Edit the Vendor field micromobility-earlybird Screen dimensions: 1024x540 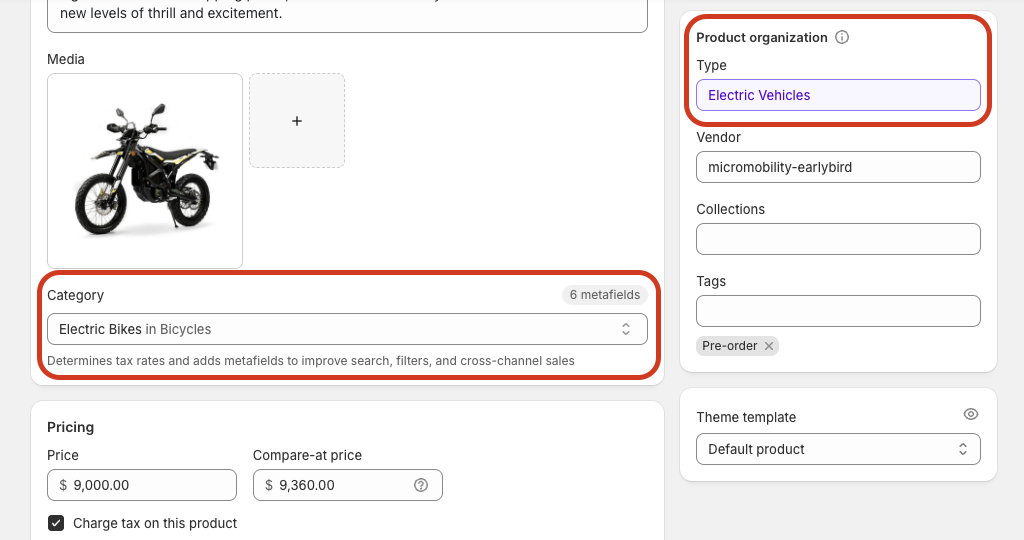(838, 167)
